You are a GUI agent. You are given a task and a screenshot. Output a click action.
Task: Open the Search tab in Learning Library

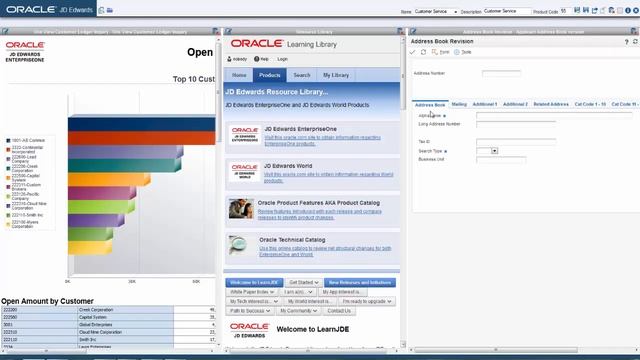tap(302, 75)
